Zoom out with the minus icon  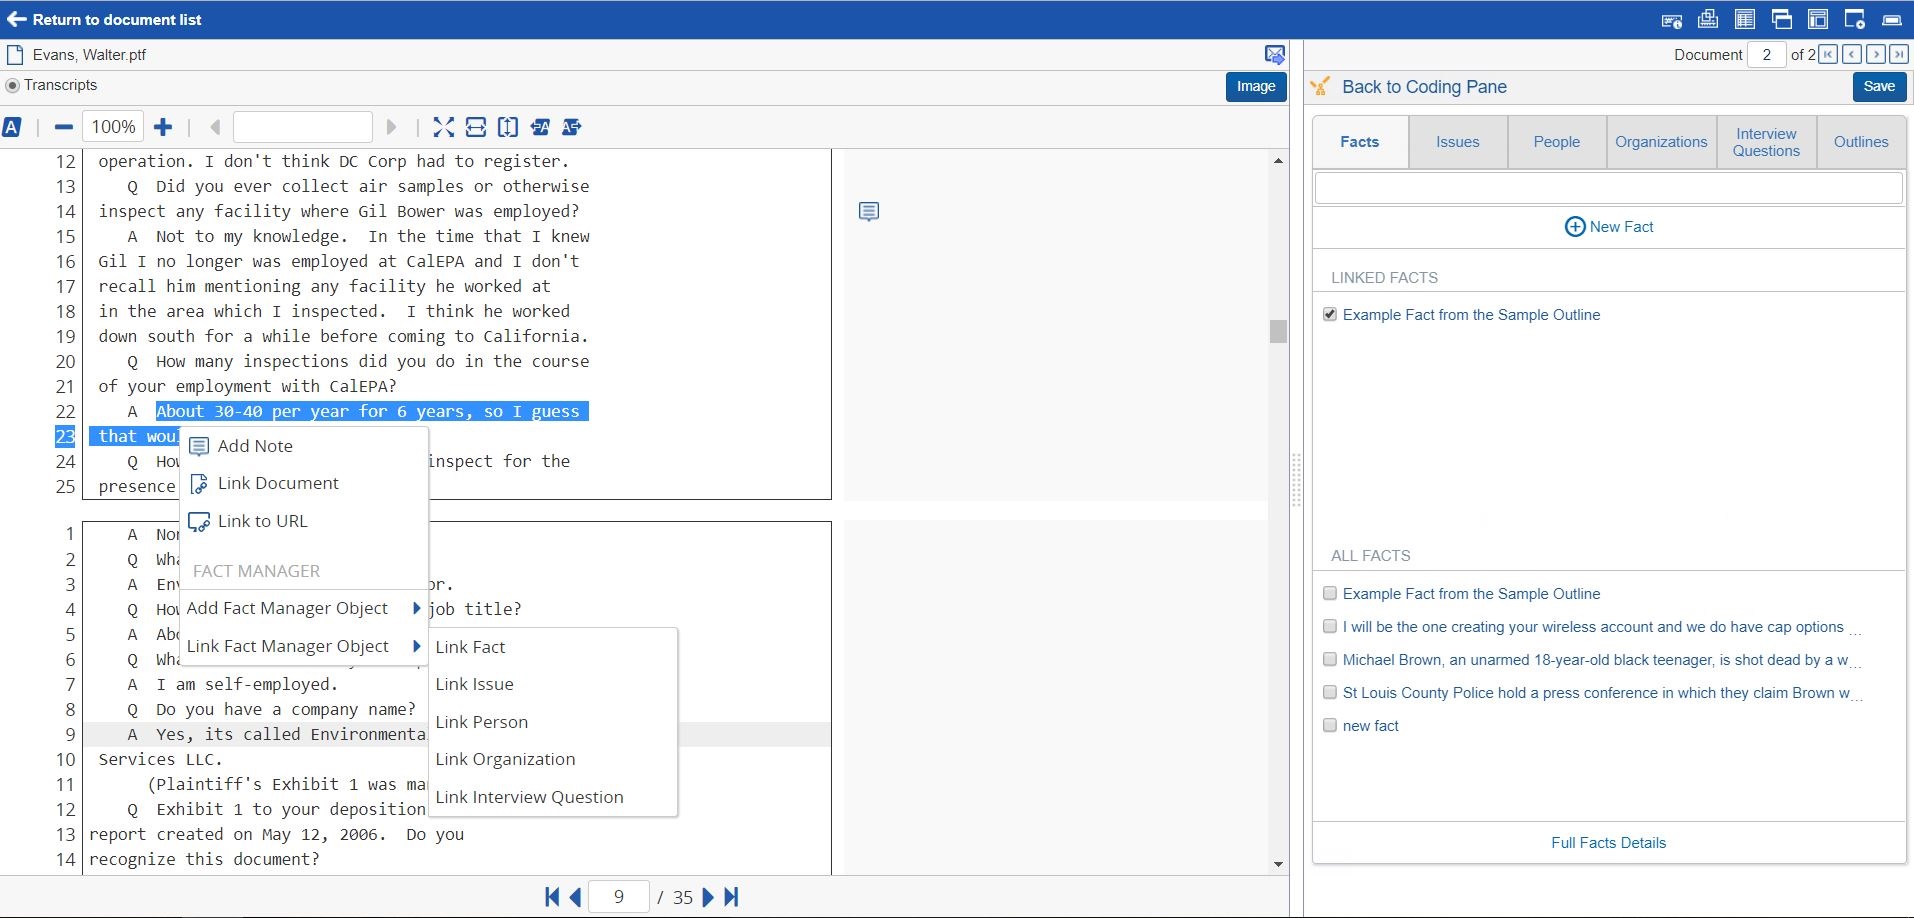coord(64,127)
